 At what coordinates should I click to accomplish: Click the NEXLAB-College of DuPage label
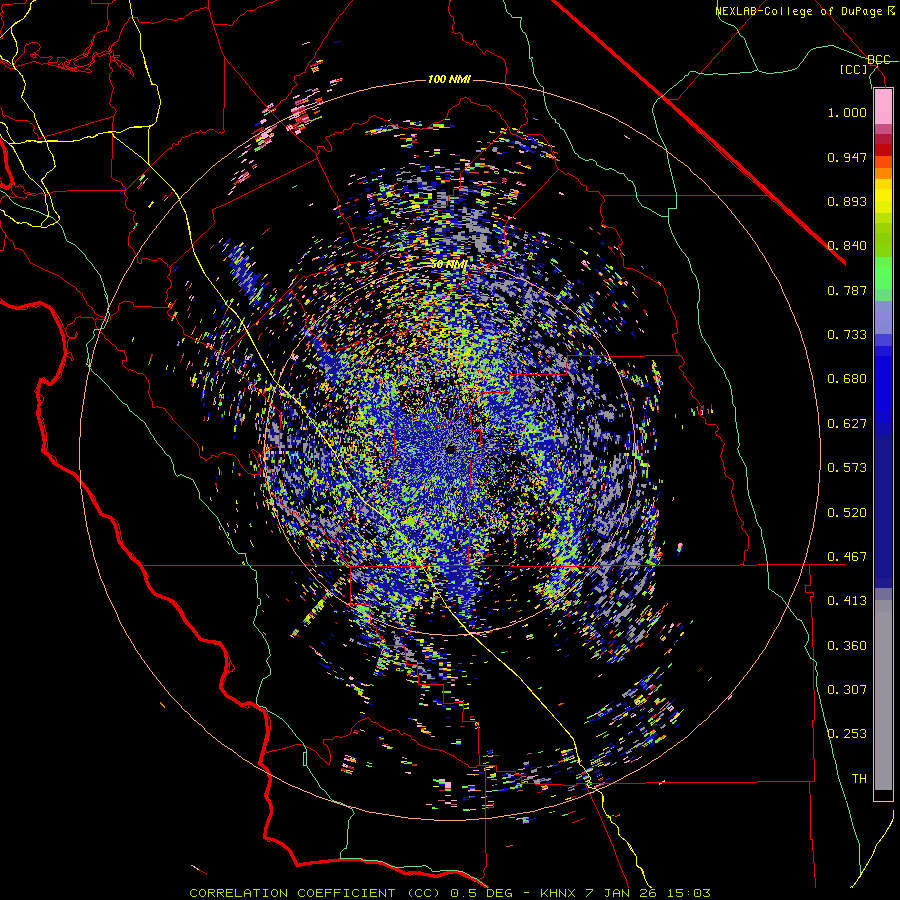point(804,11)
